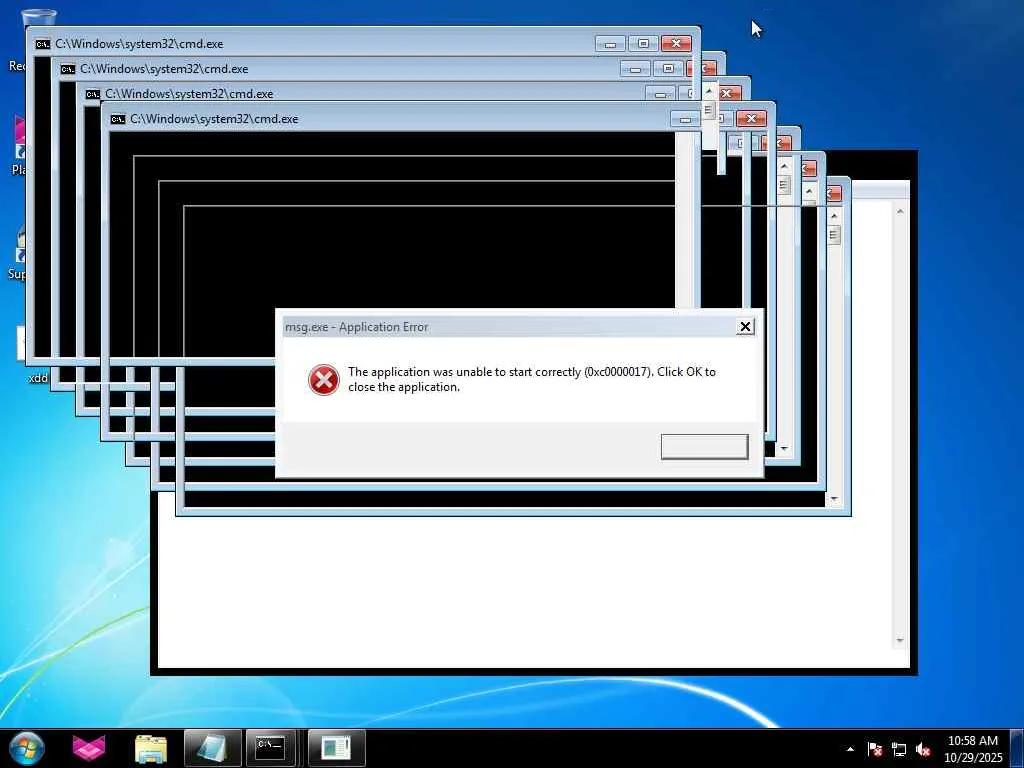Click scroll-up arrow of the white background window

coord(900,211)
